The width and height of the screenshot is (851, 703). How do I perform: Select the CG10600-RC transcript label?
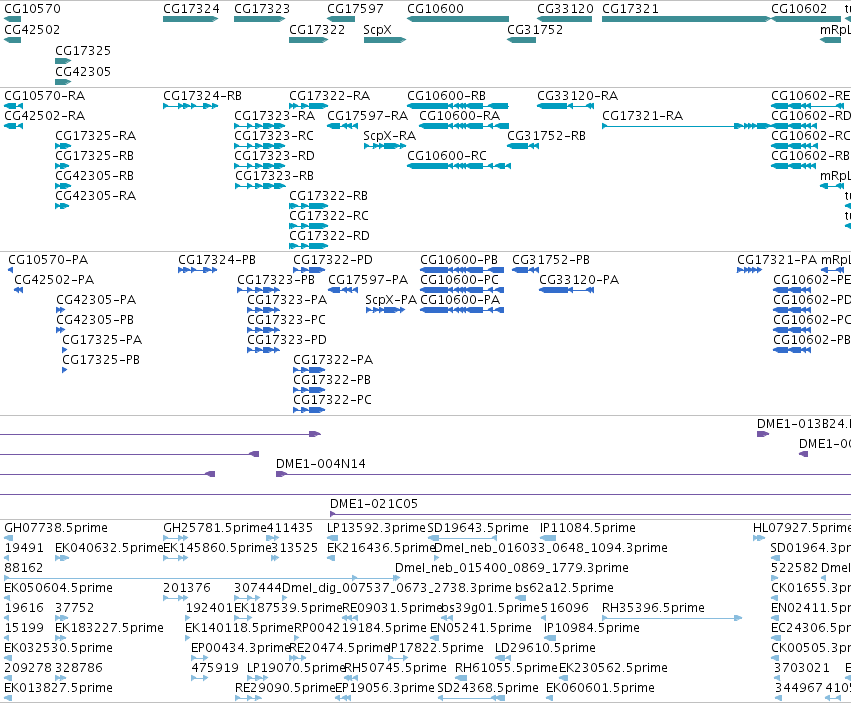coord(447,156)
